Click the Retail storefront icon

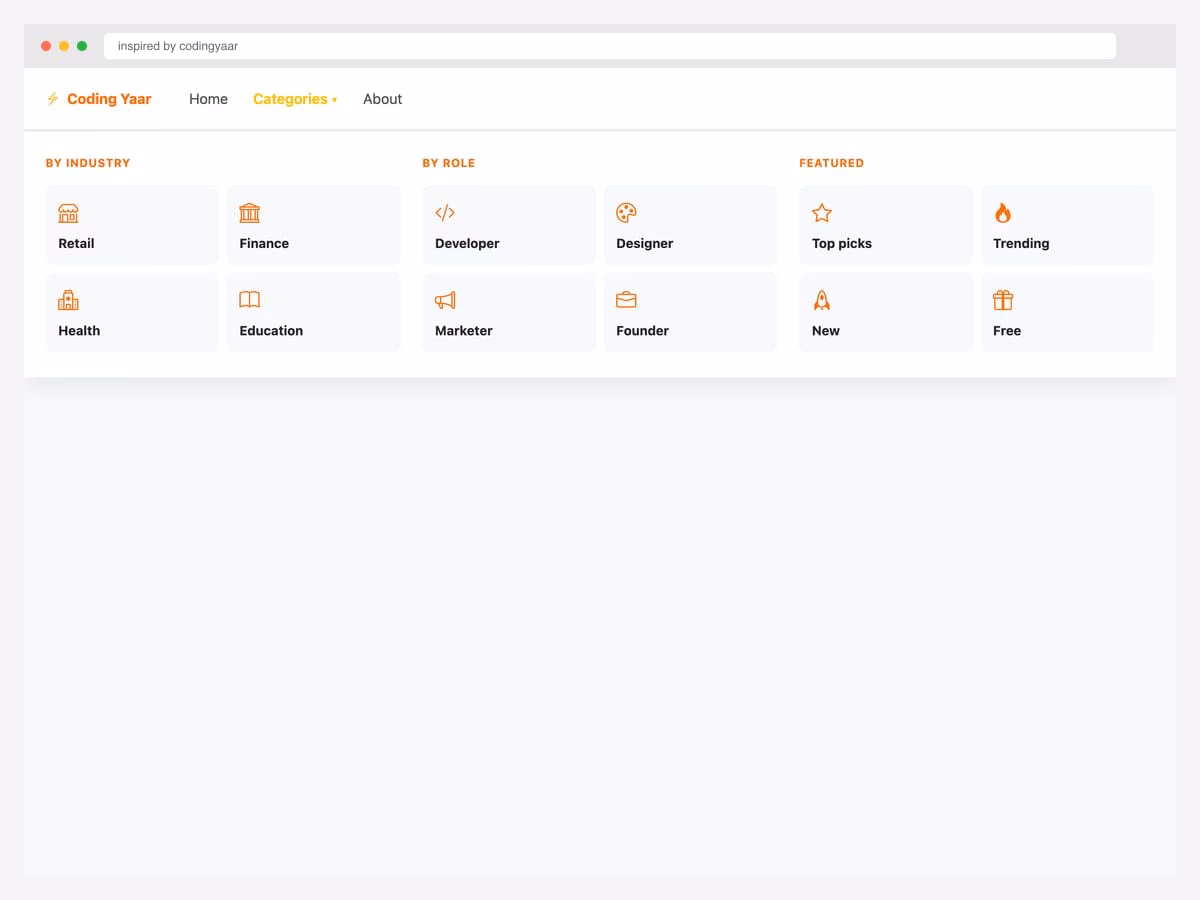(68, 213)
